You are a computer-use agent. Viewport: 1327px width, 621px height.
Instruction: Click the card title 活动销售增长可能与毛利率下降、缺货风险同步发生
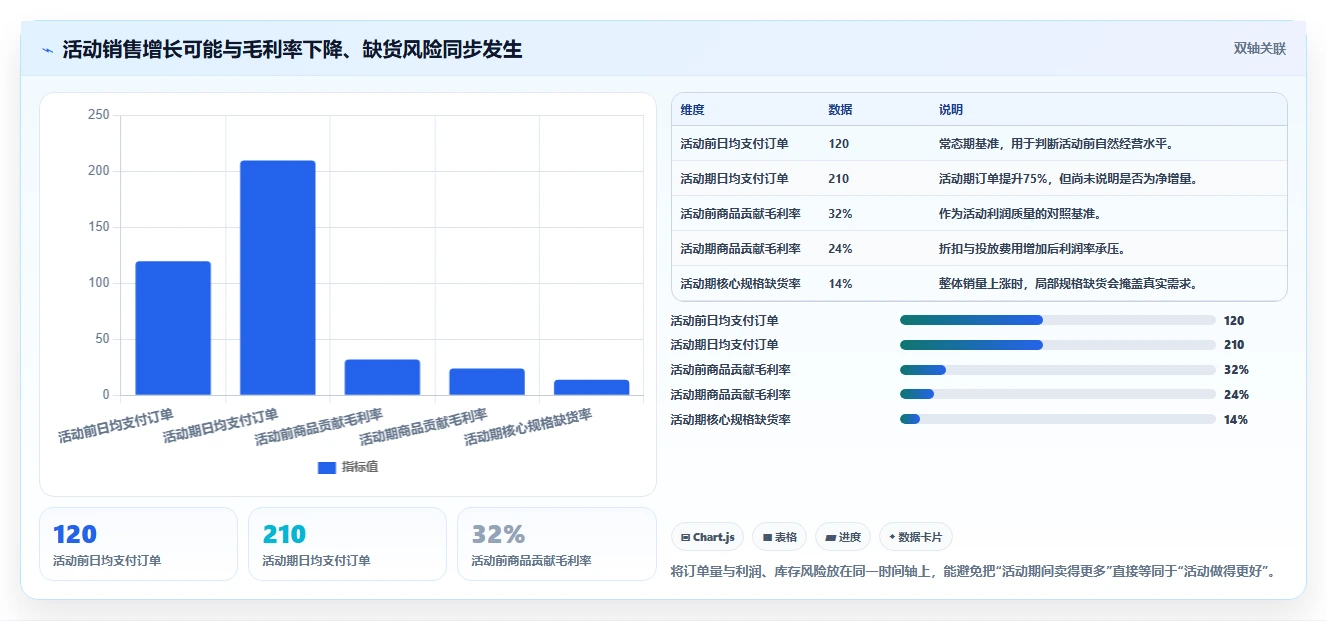[x=292, y=50]
